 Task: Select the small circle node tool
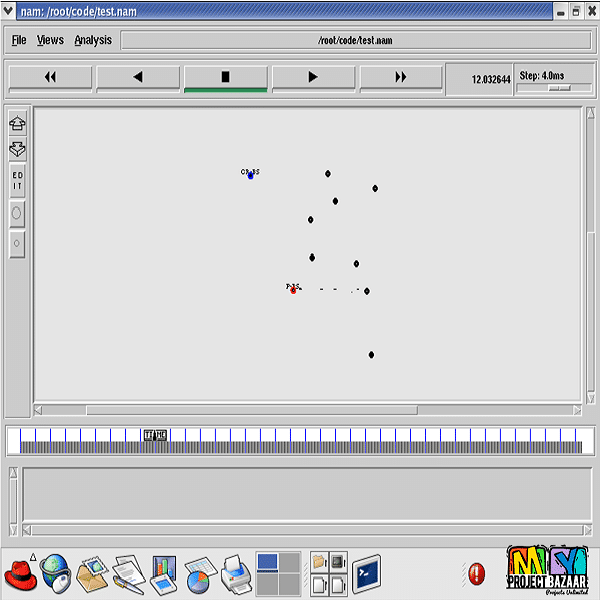[x=17, y=242]
